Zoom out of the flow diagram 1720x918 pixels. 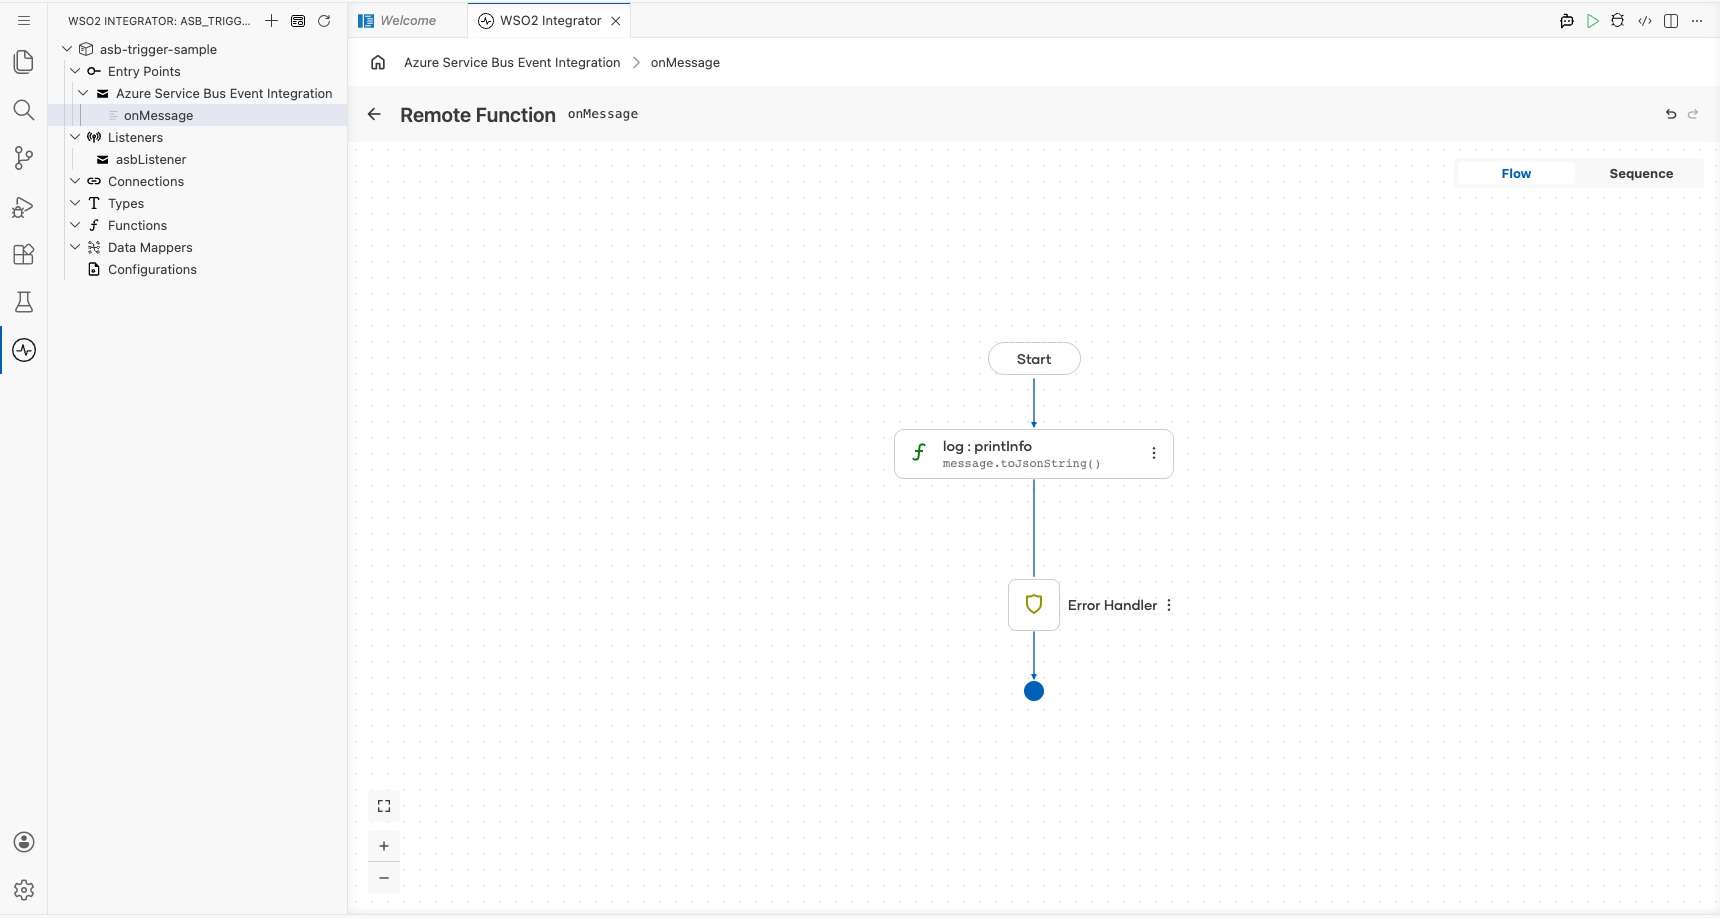[384, 878]
